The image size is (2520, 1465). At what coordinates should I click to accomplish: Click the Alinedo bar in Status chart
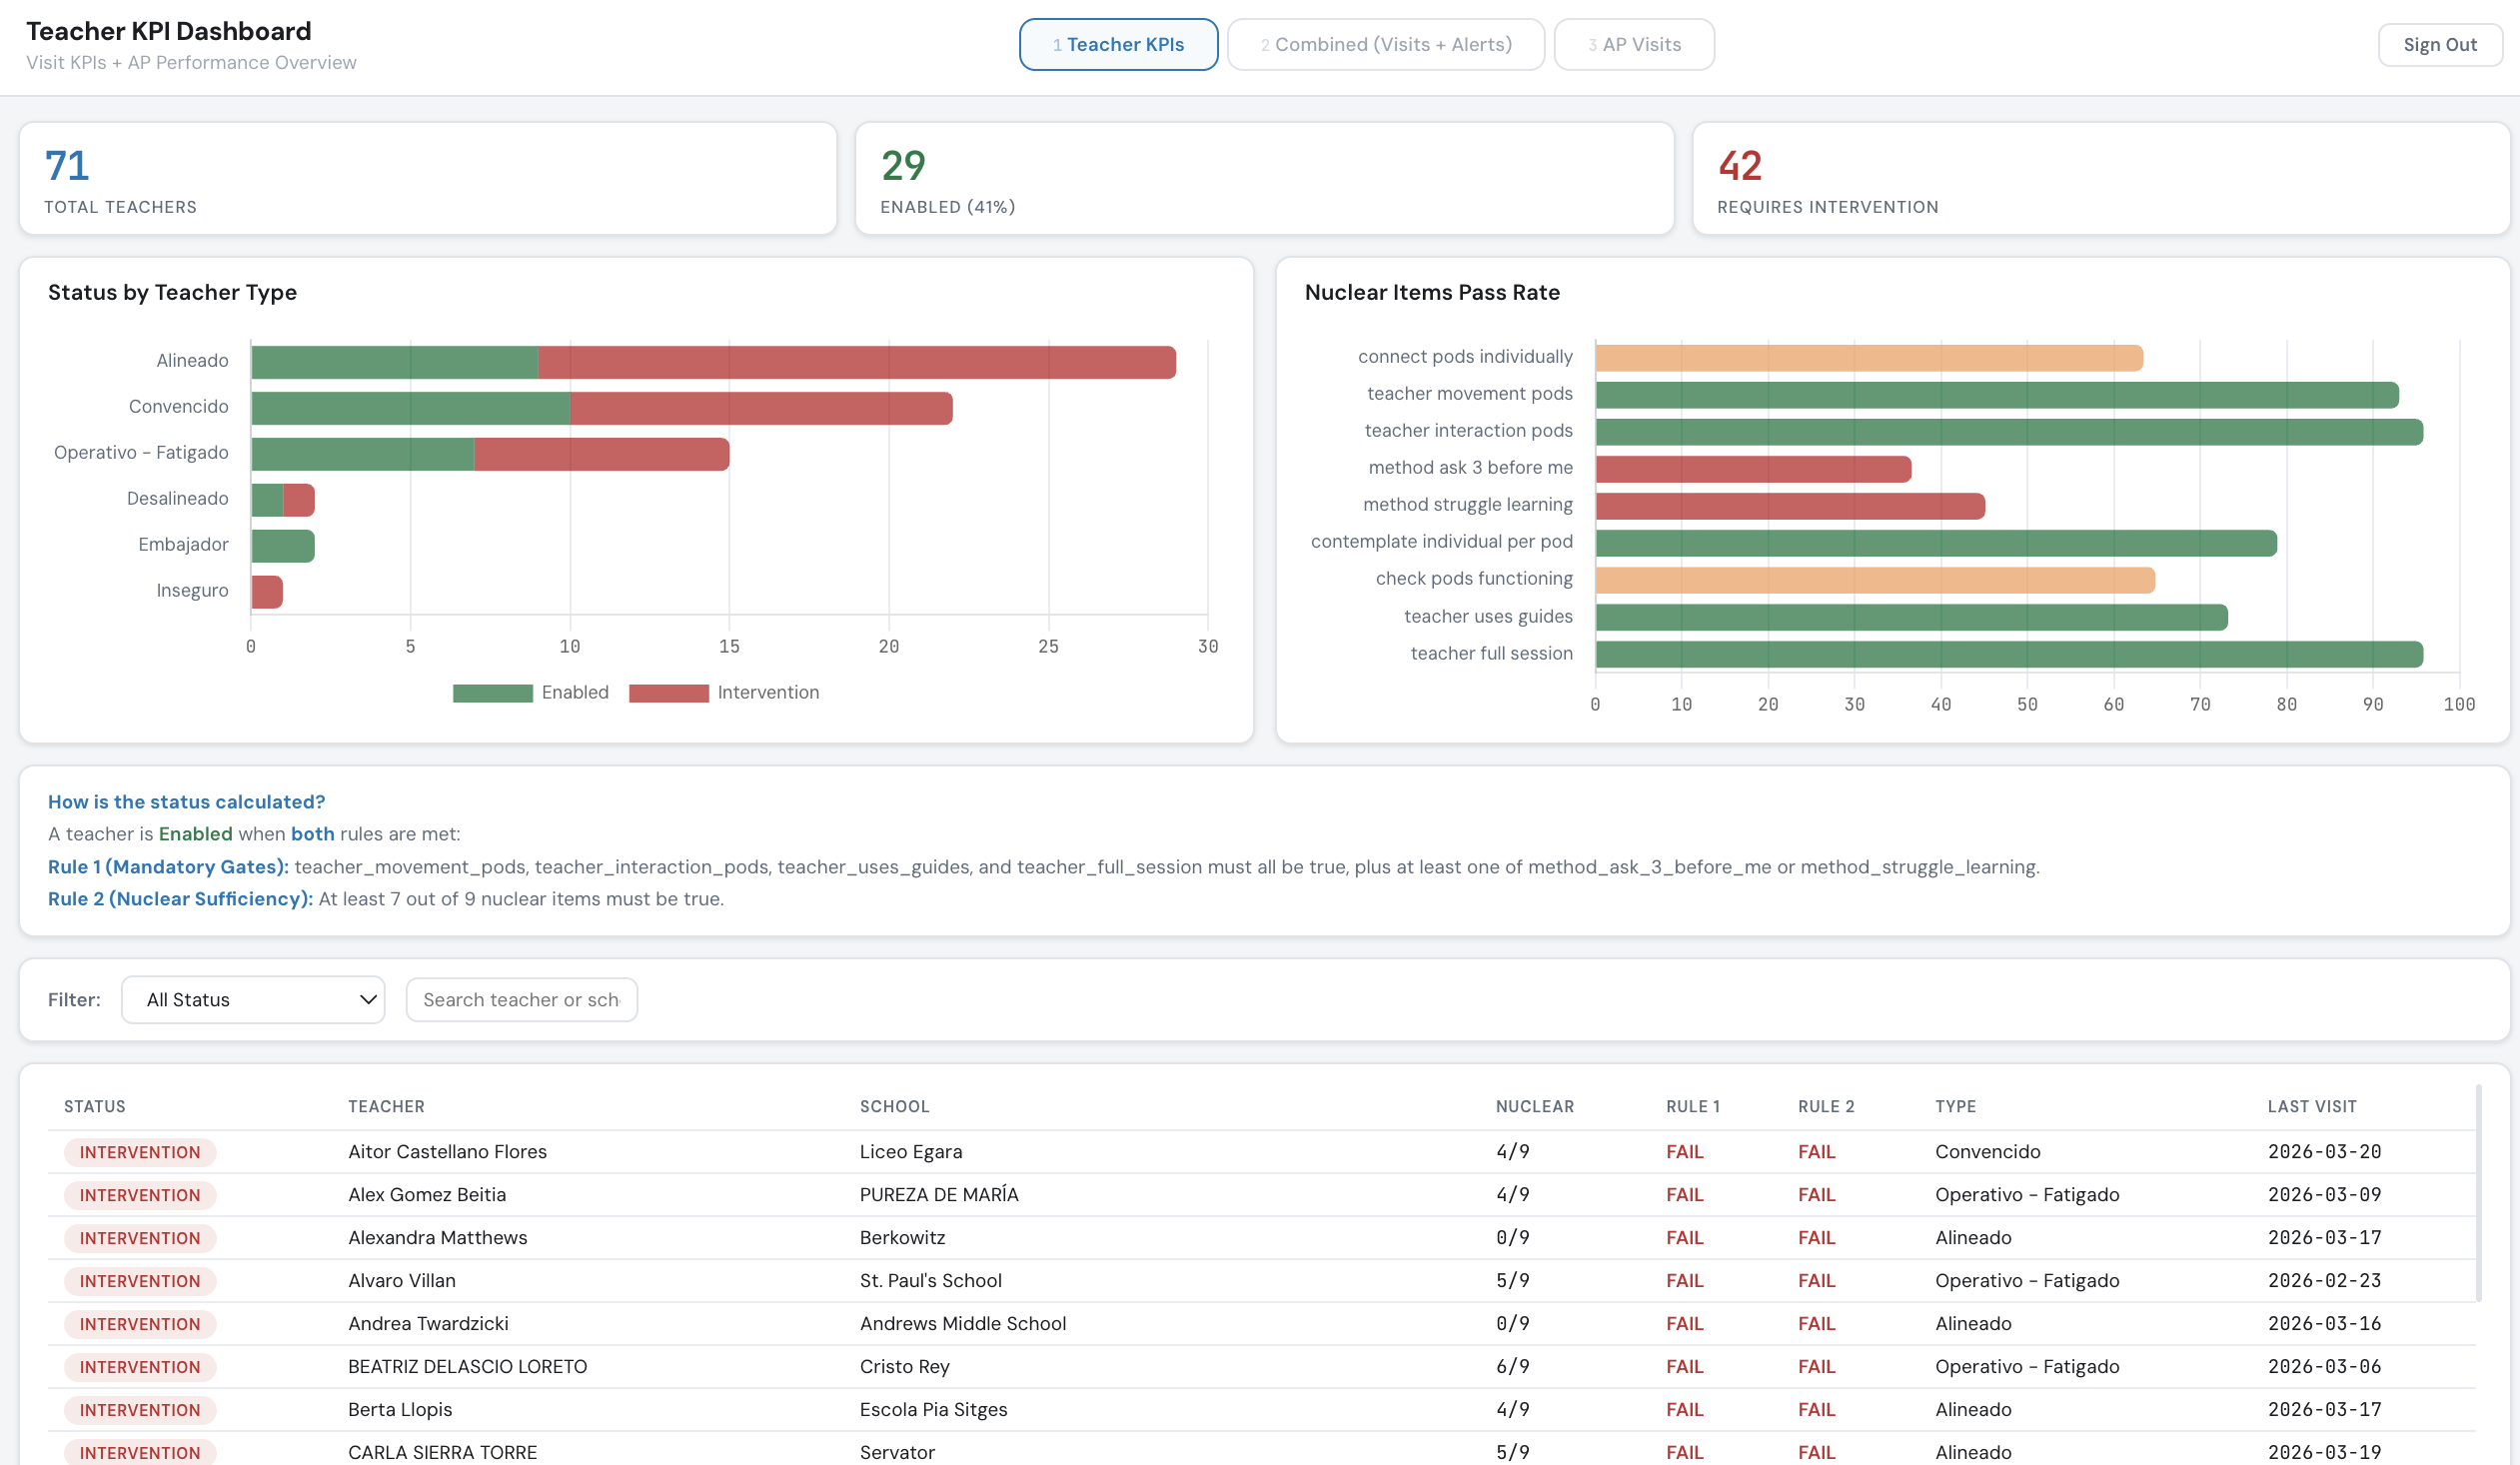click(x=713, y=360)
